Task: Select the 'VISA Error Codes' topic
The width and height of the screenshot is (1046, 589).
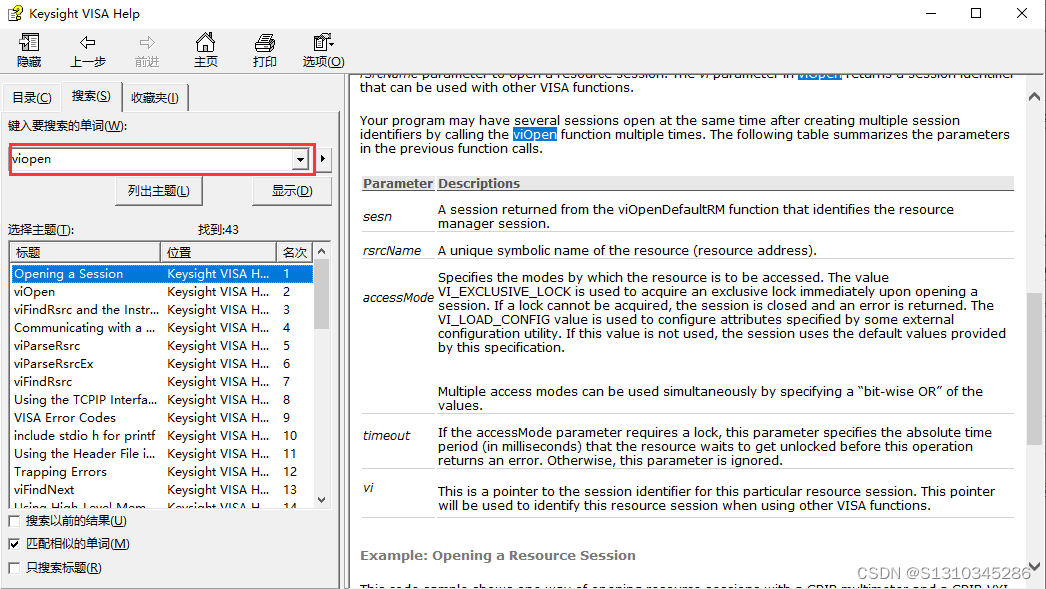Action: tap(162, 418)
